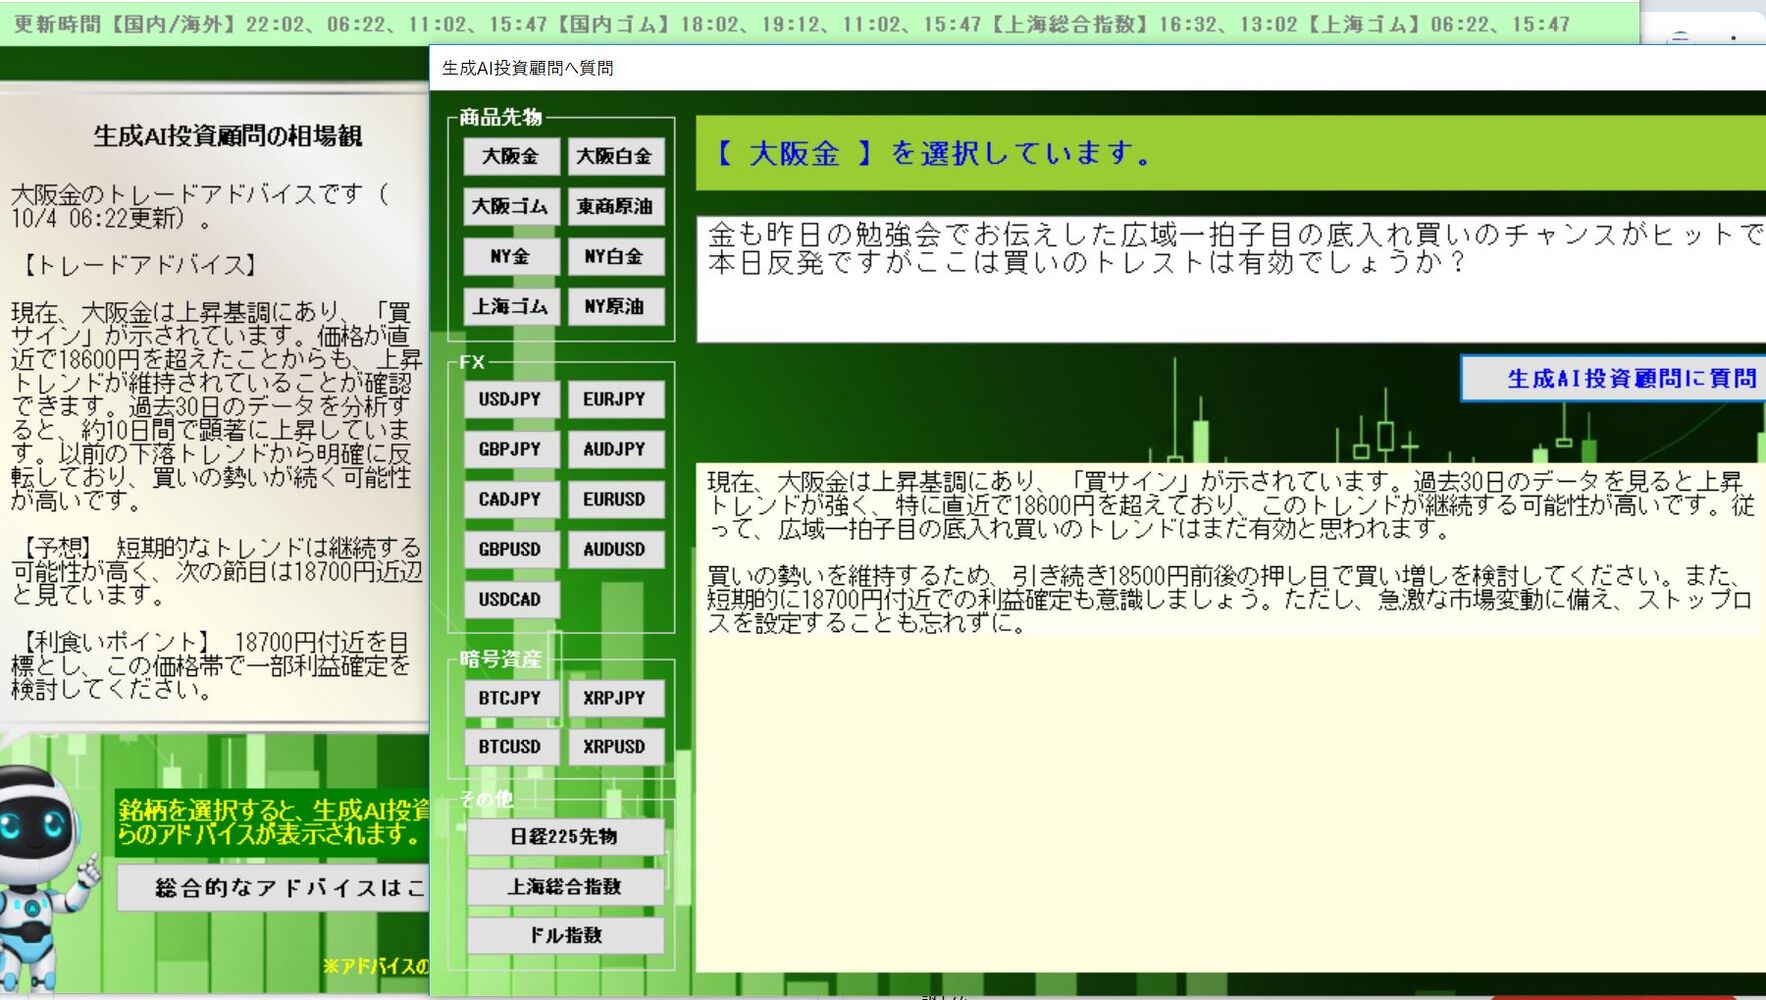
Task: Click the 【 大阪金 】を選択しています banner
Action: pos(1231,153)
